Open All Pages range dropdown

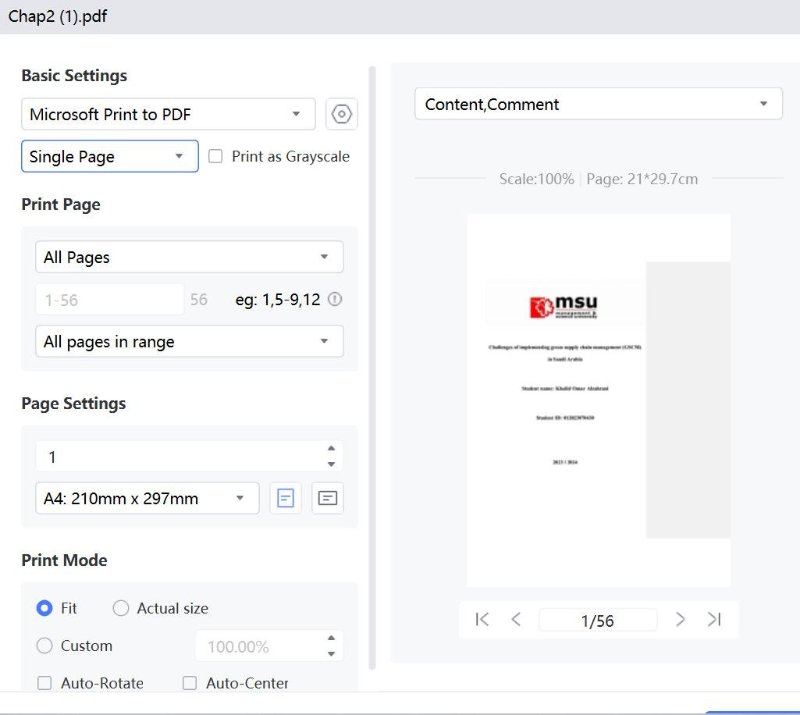click(x=189, y=257)
